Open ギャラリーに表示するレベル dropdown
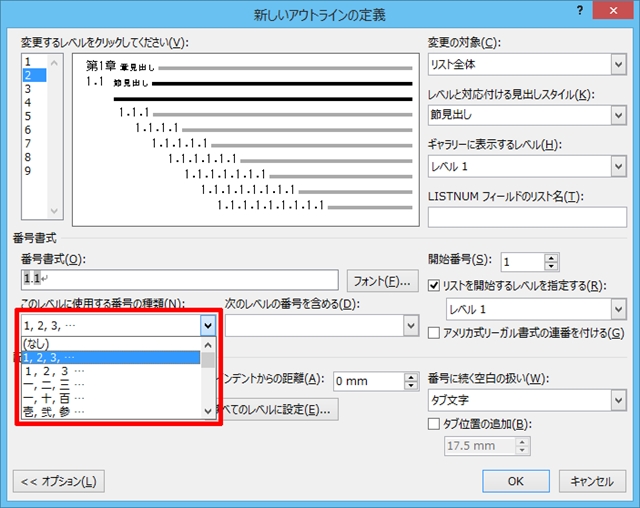Viewport: 640px width, 508px height. (618, 166)
